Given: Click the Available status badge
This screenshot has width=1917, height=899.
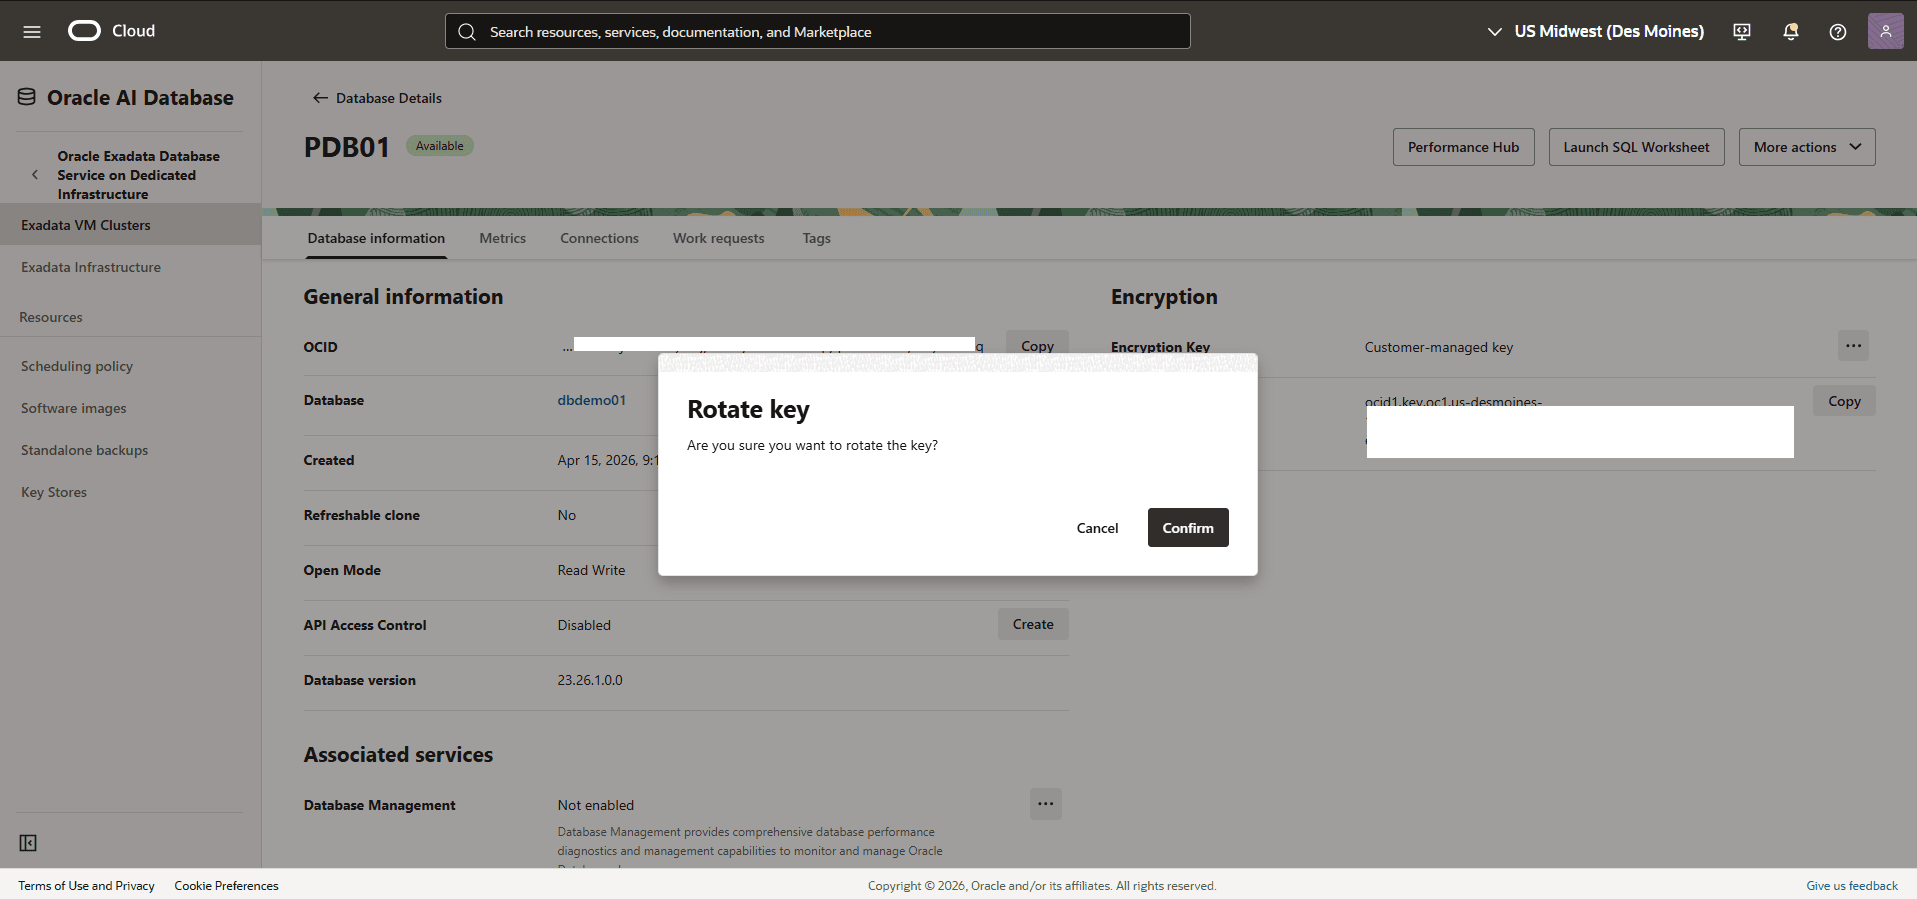Looking at the screenshot, I should pos(440,146).
